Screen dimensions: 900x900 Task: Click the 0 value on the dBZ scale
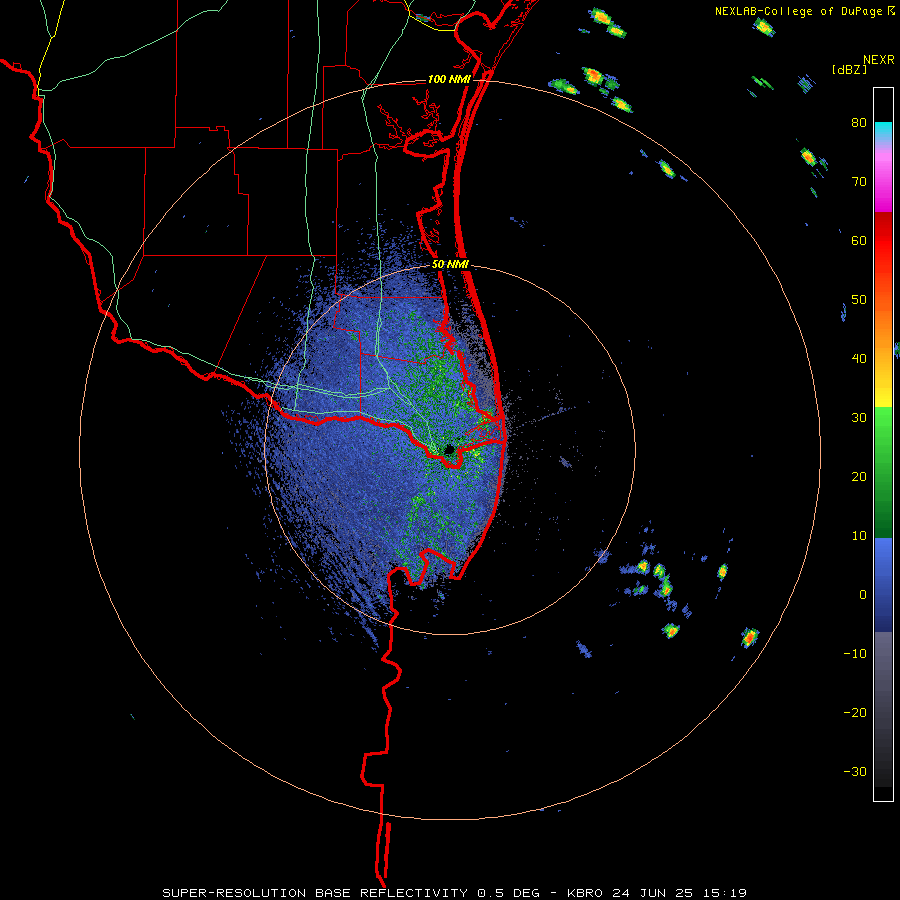863,595
